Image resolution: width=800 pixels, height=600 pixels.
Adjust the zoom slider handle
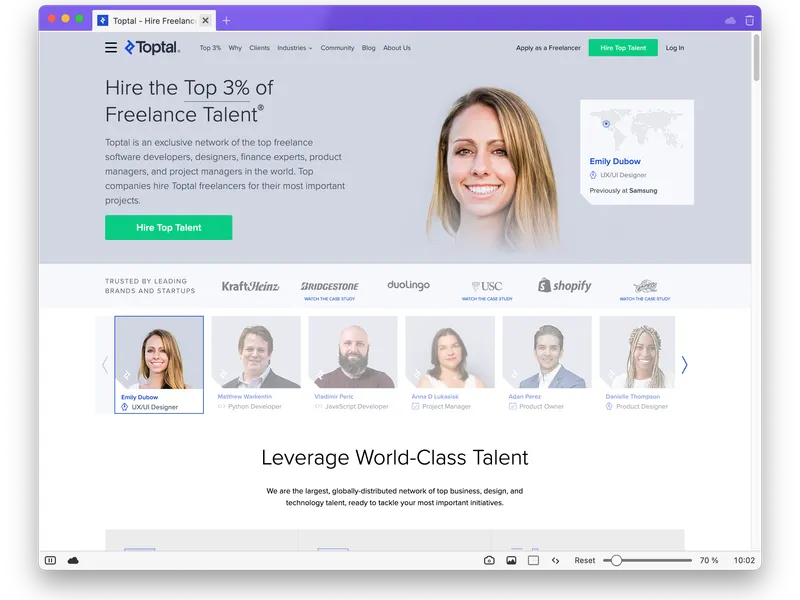[616, 560]
